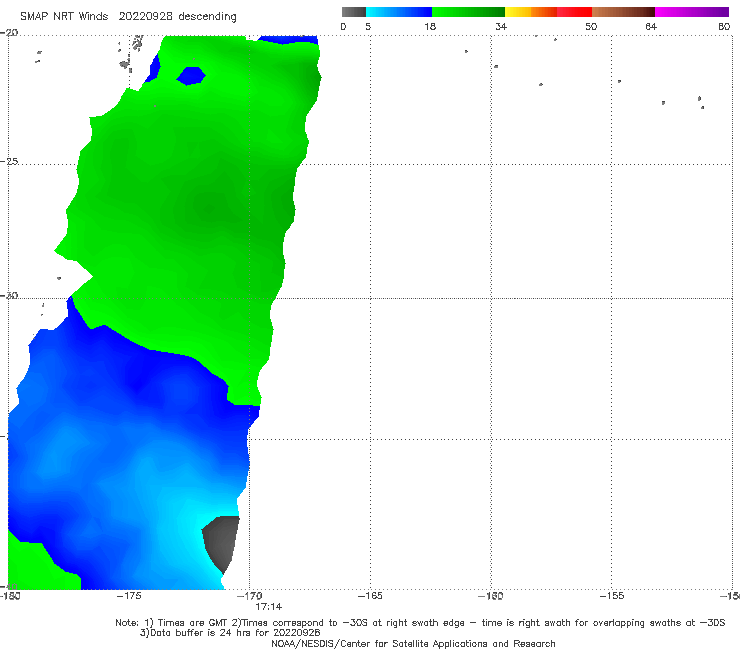740x650 pixels.
Task: Click the longitude label '-155'
Action: [612, 596]
